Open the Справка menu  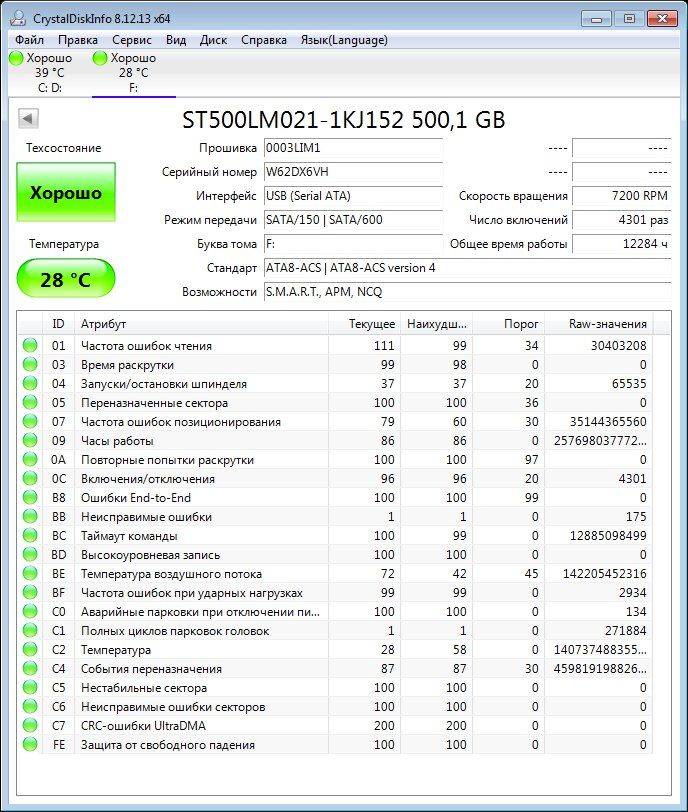pyautogui.click(x=264, y=40)
